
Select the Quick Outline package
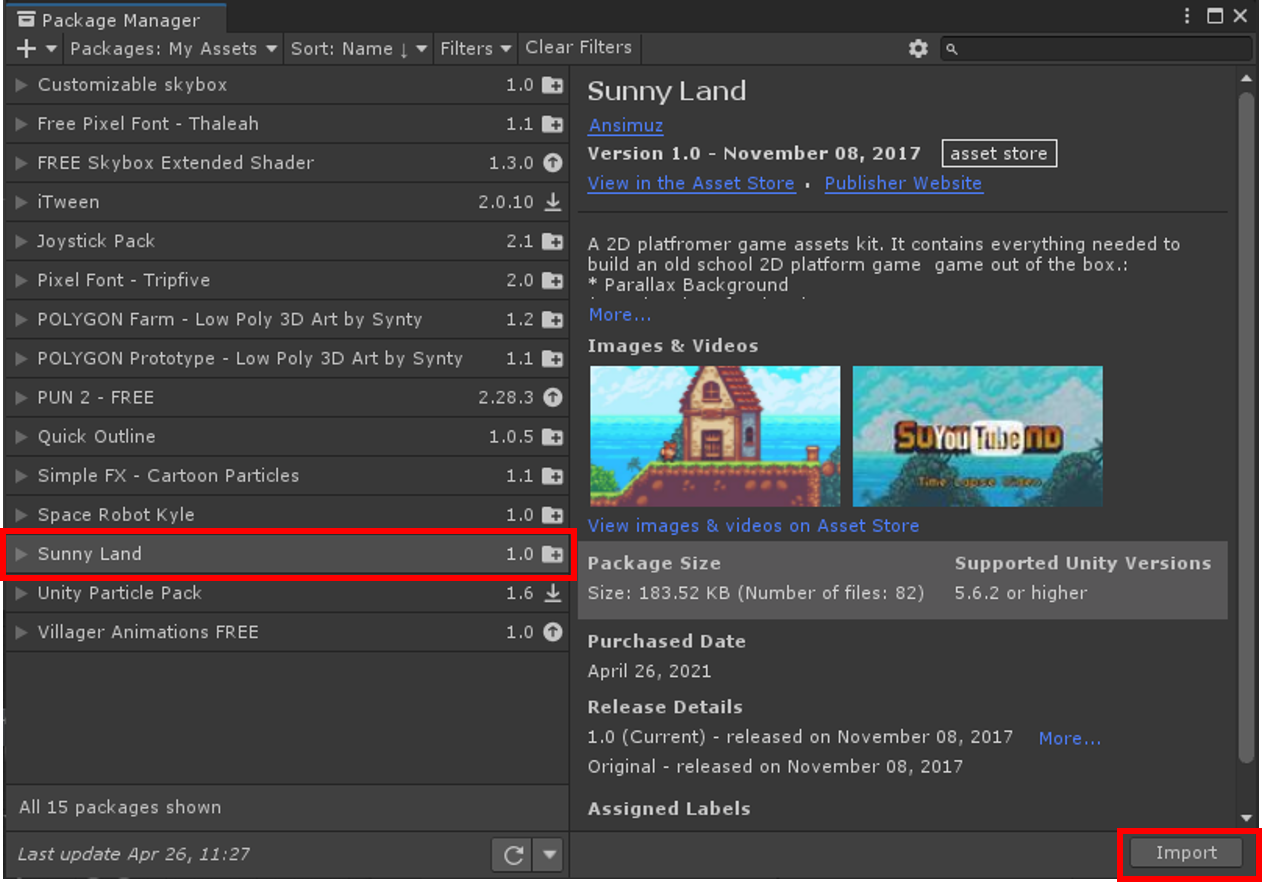(287, 437)
